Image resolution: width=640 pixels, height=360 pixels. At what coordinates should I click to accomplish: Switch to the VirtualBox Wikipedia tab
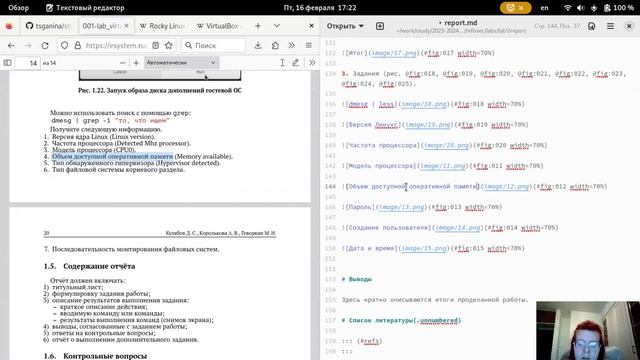pos(219,26)
